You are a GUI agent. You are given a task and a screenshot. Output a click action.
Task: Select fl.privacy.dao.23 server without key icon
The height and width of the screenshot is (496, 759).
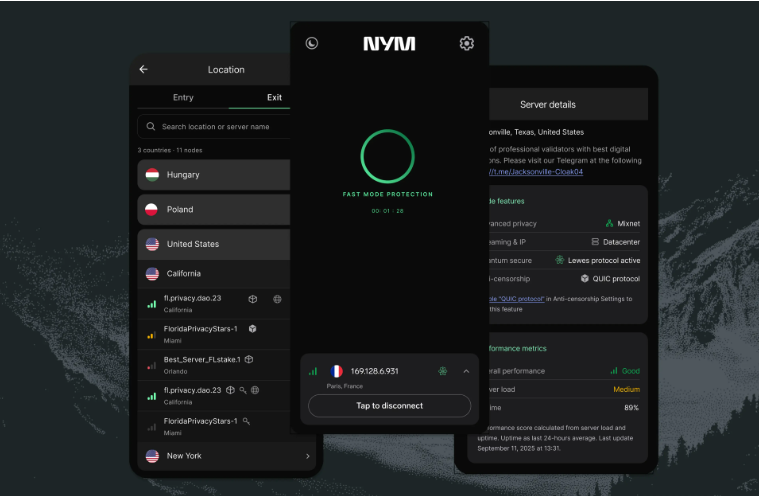pos(214,303)
